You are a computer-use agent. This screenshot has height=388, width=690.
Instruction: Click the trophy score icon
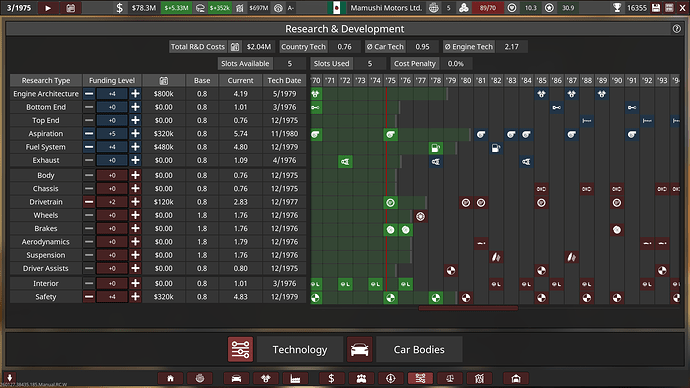[x=617, y=7]
